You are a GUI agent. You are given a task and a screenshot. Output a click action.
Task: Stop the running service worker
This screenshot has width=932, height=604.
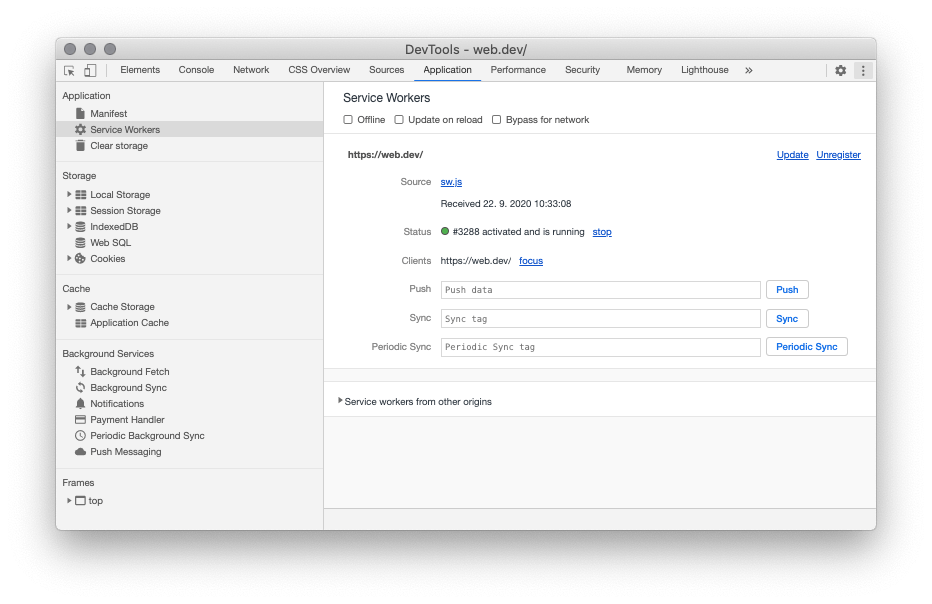(x=602, y=232)
